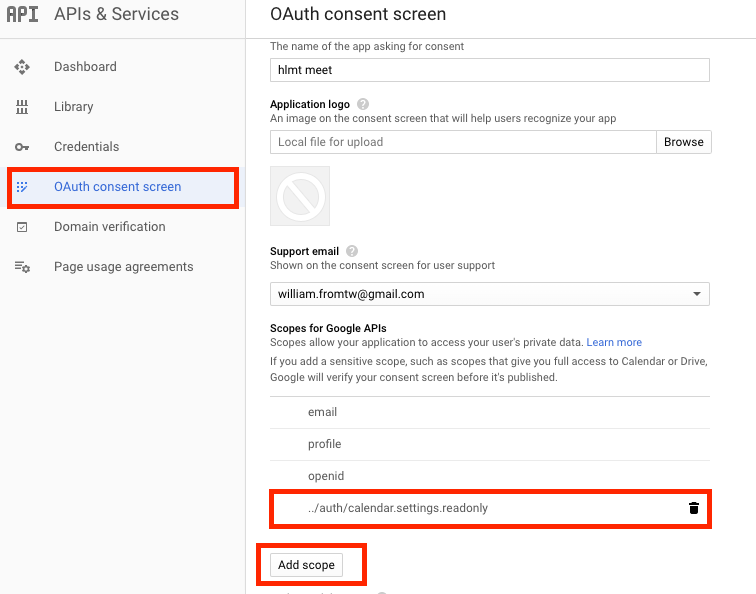Image resolution: width=756 pixels, height=594 pixels.
Task: Click the Domain verification checkbox icon
Action: 22,227
